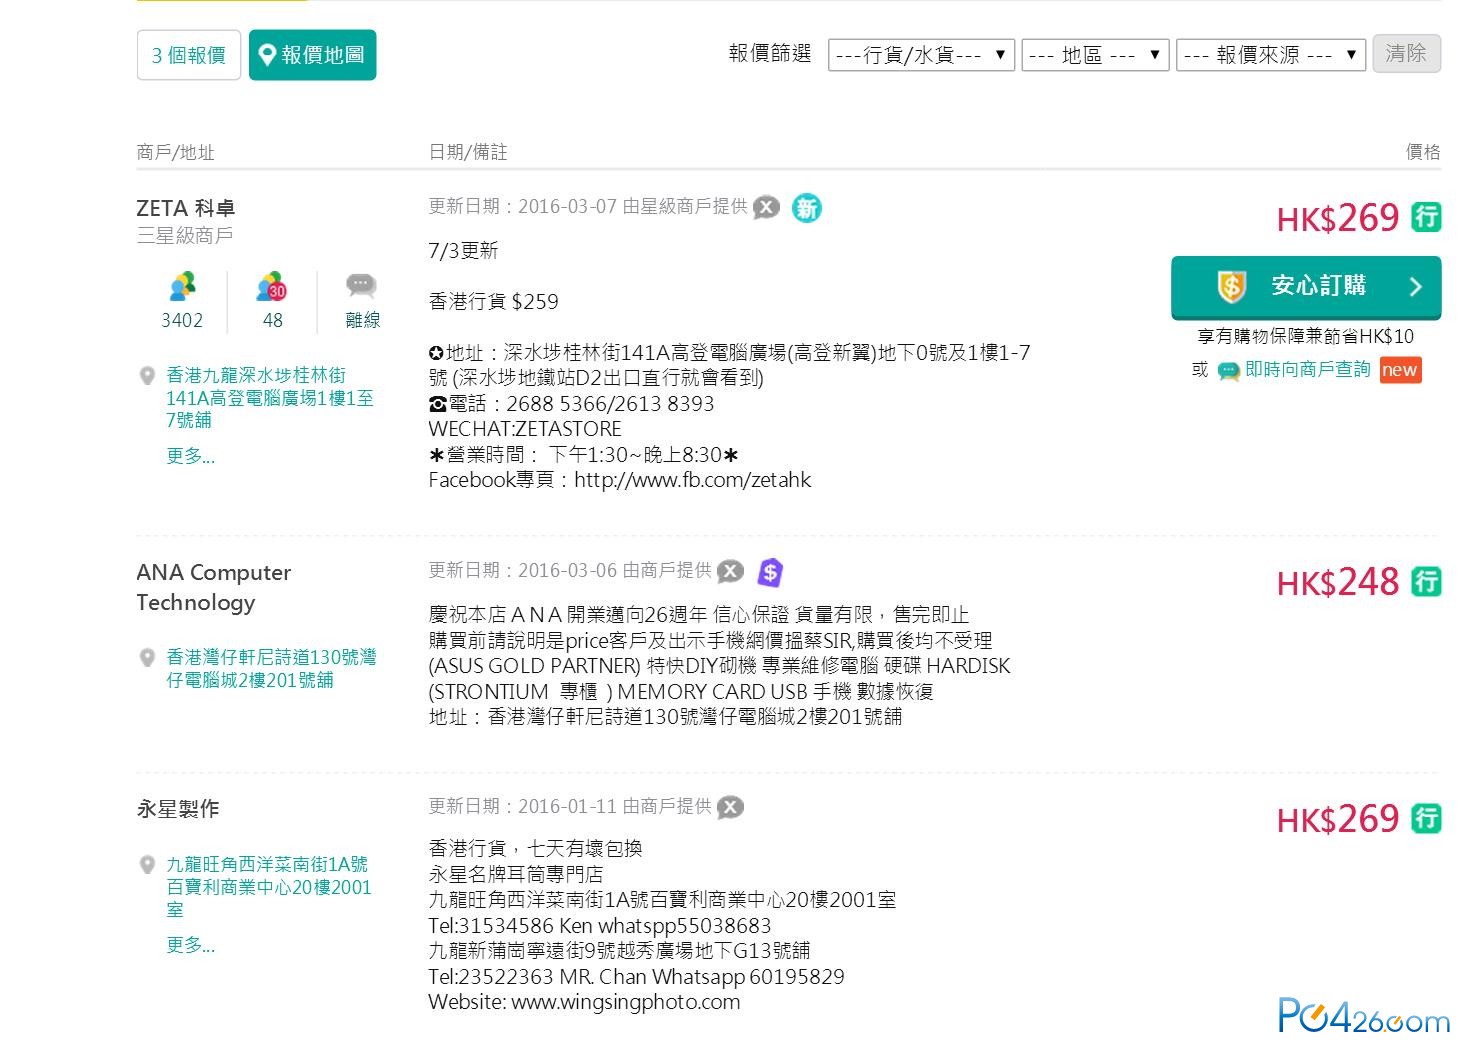Screen dimensions: 1469x1051
Task: Expand 更多 under ZETA address
Action: [x=190, y=456]
